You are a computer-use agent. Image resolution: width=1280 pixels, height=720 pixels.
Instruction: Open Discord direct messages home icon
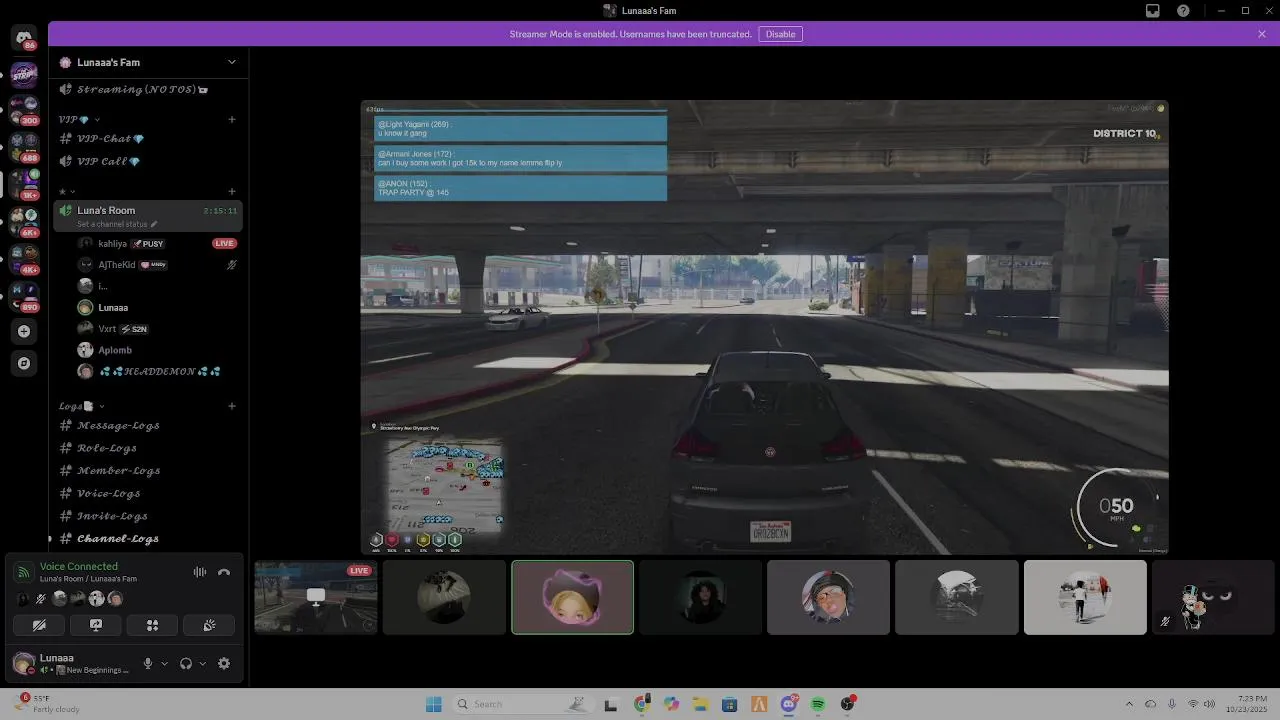[24, 38]
